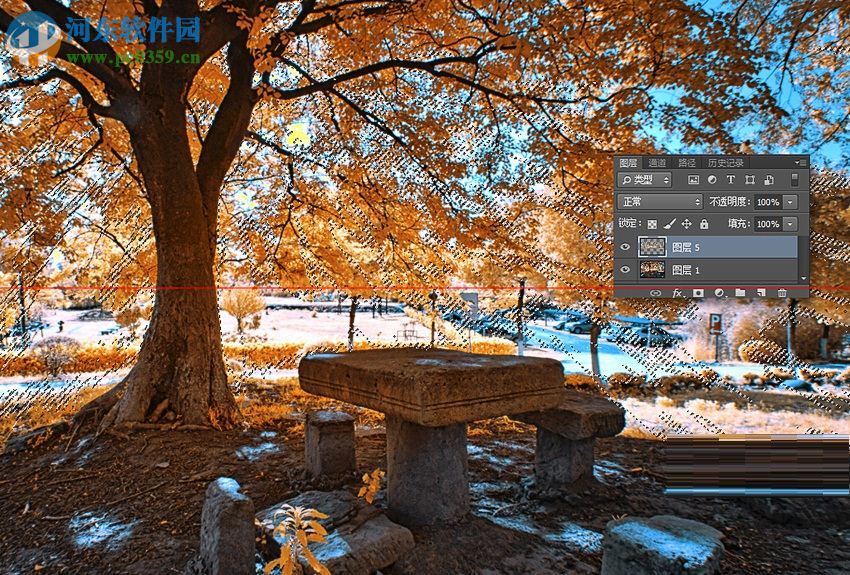Hide 图层 5 using its eye icon

tap(625, 247)
